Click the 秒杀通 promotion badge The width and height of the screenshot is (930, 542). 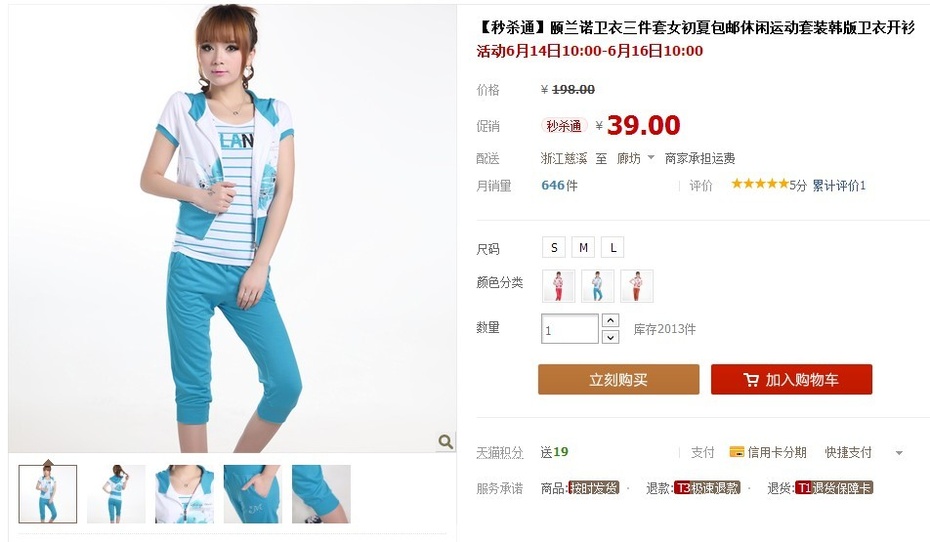click(563, 126)
